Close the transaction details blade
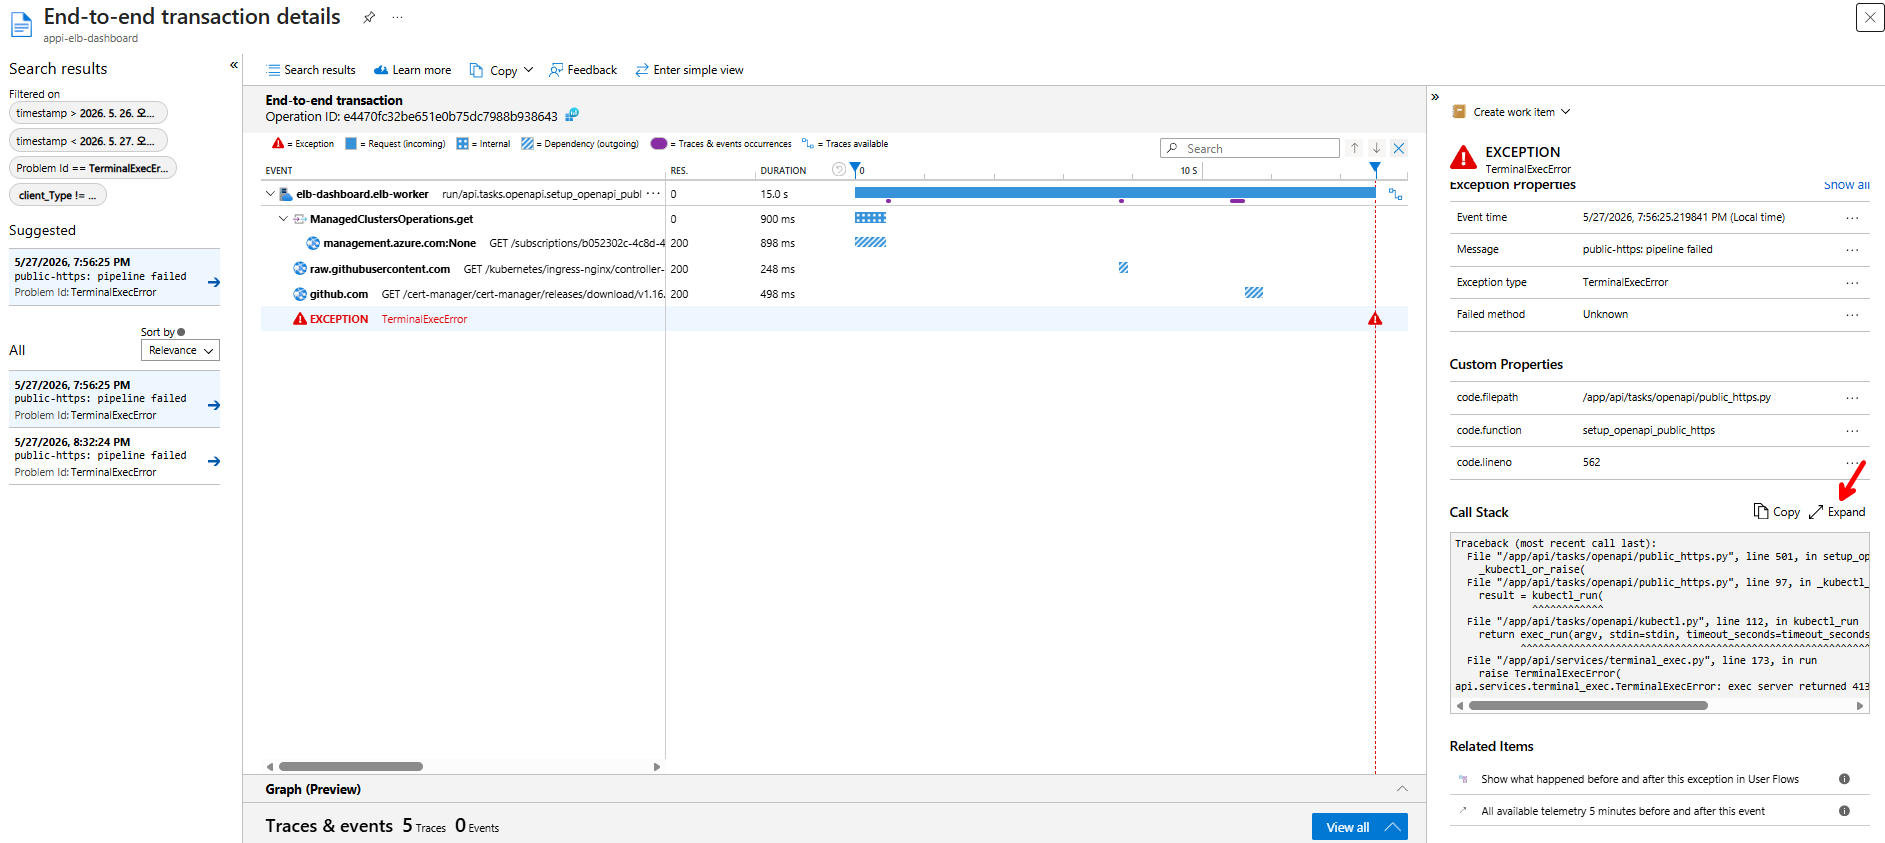 [1870, 17]
